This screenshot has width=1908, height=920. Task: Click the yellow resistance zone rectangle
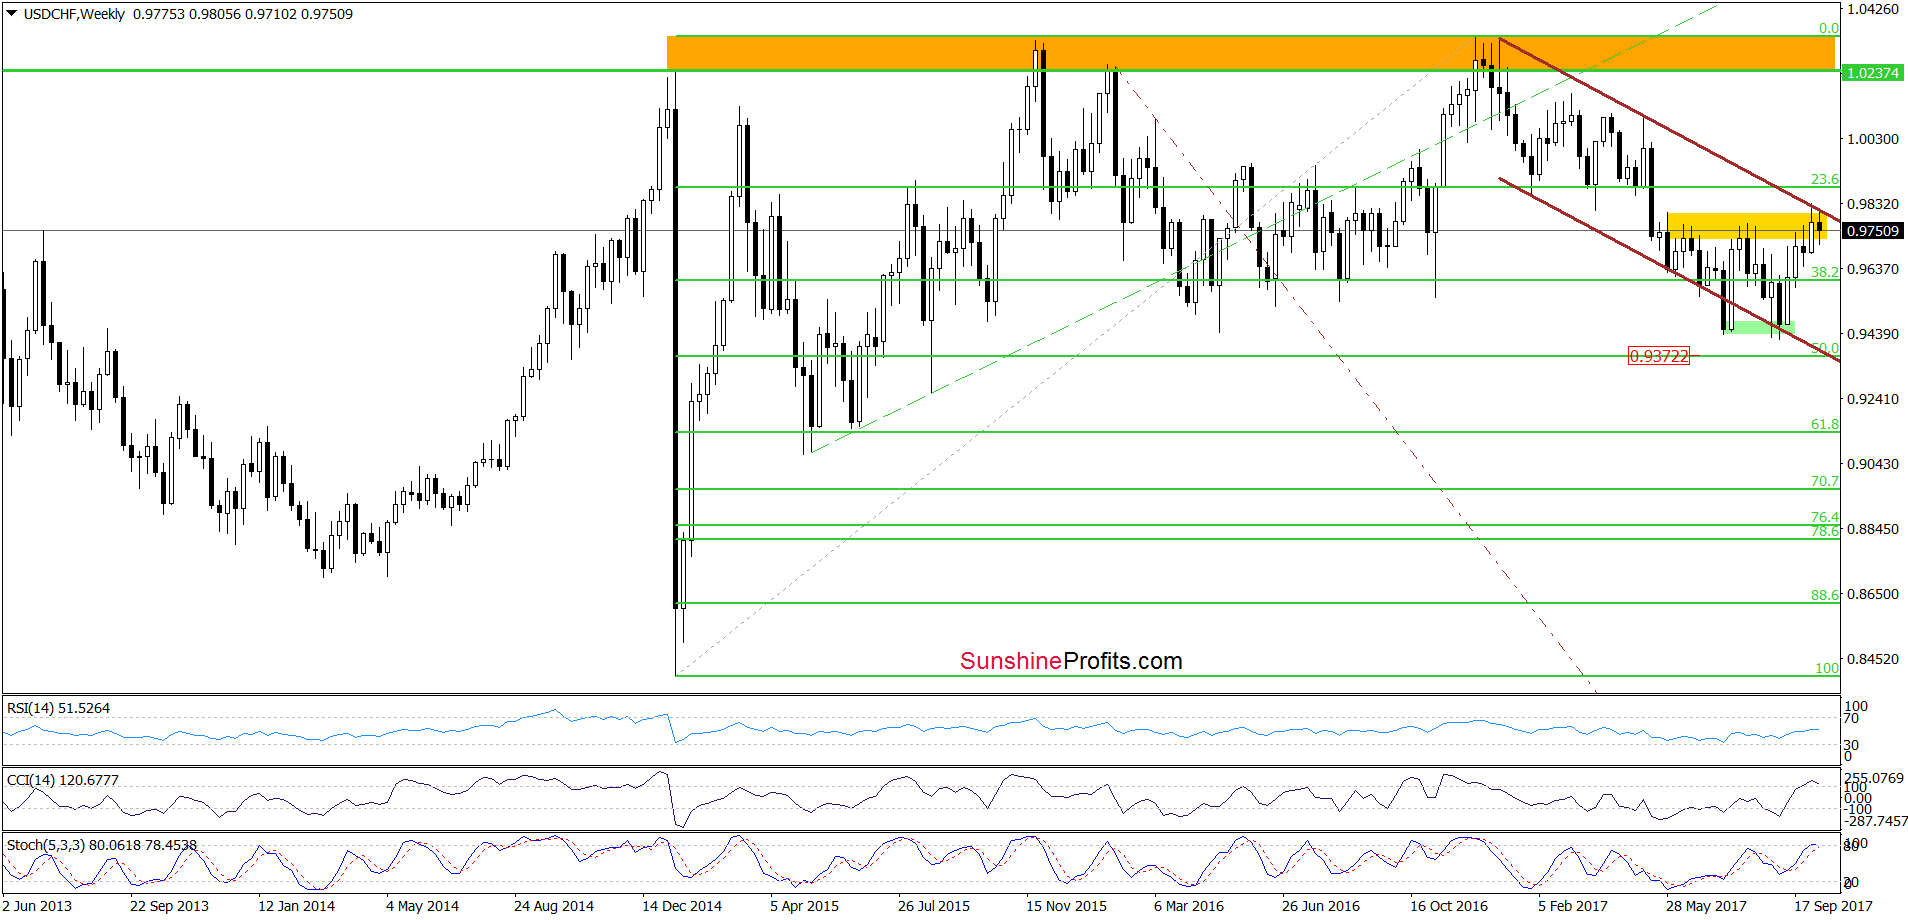click(1747, 227)
